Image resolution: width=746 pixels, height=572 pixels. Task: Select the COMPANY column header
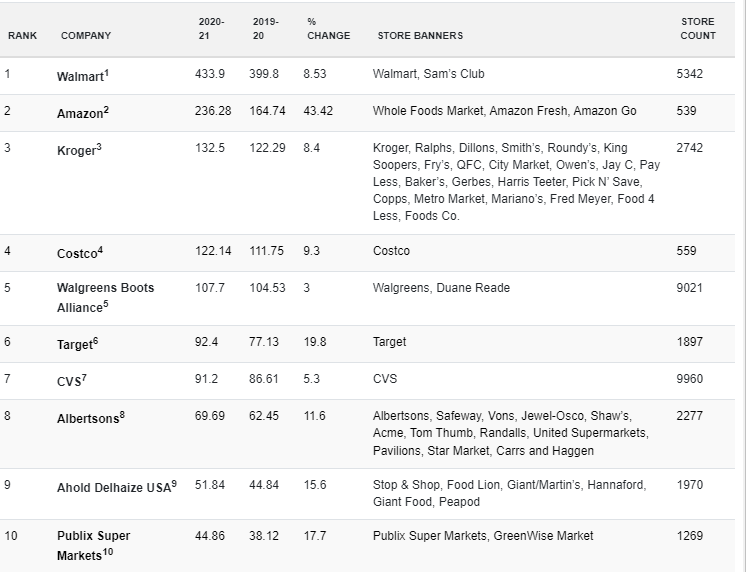[x=86, y=36]
